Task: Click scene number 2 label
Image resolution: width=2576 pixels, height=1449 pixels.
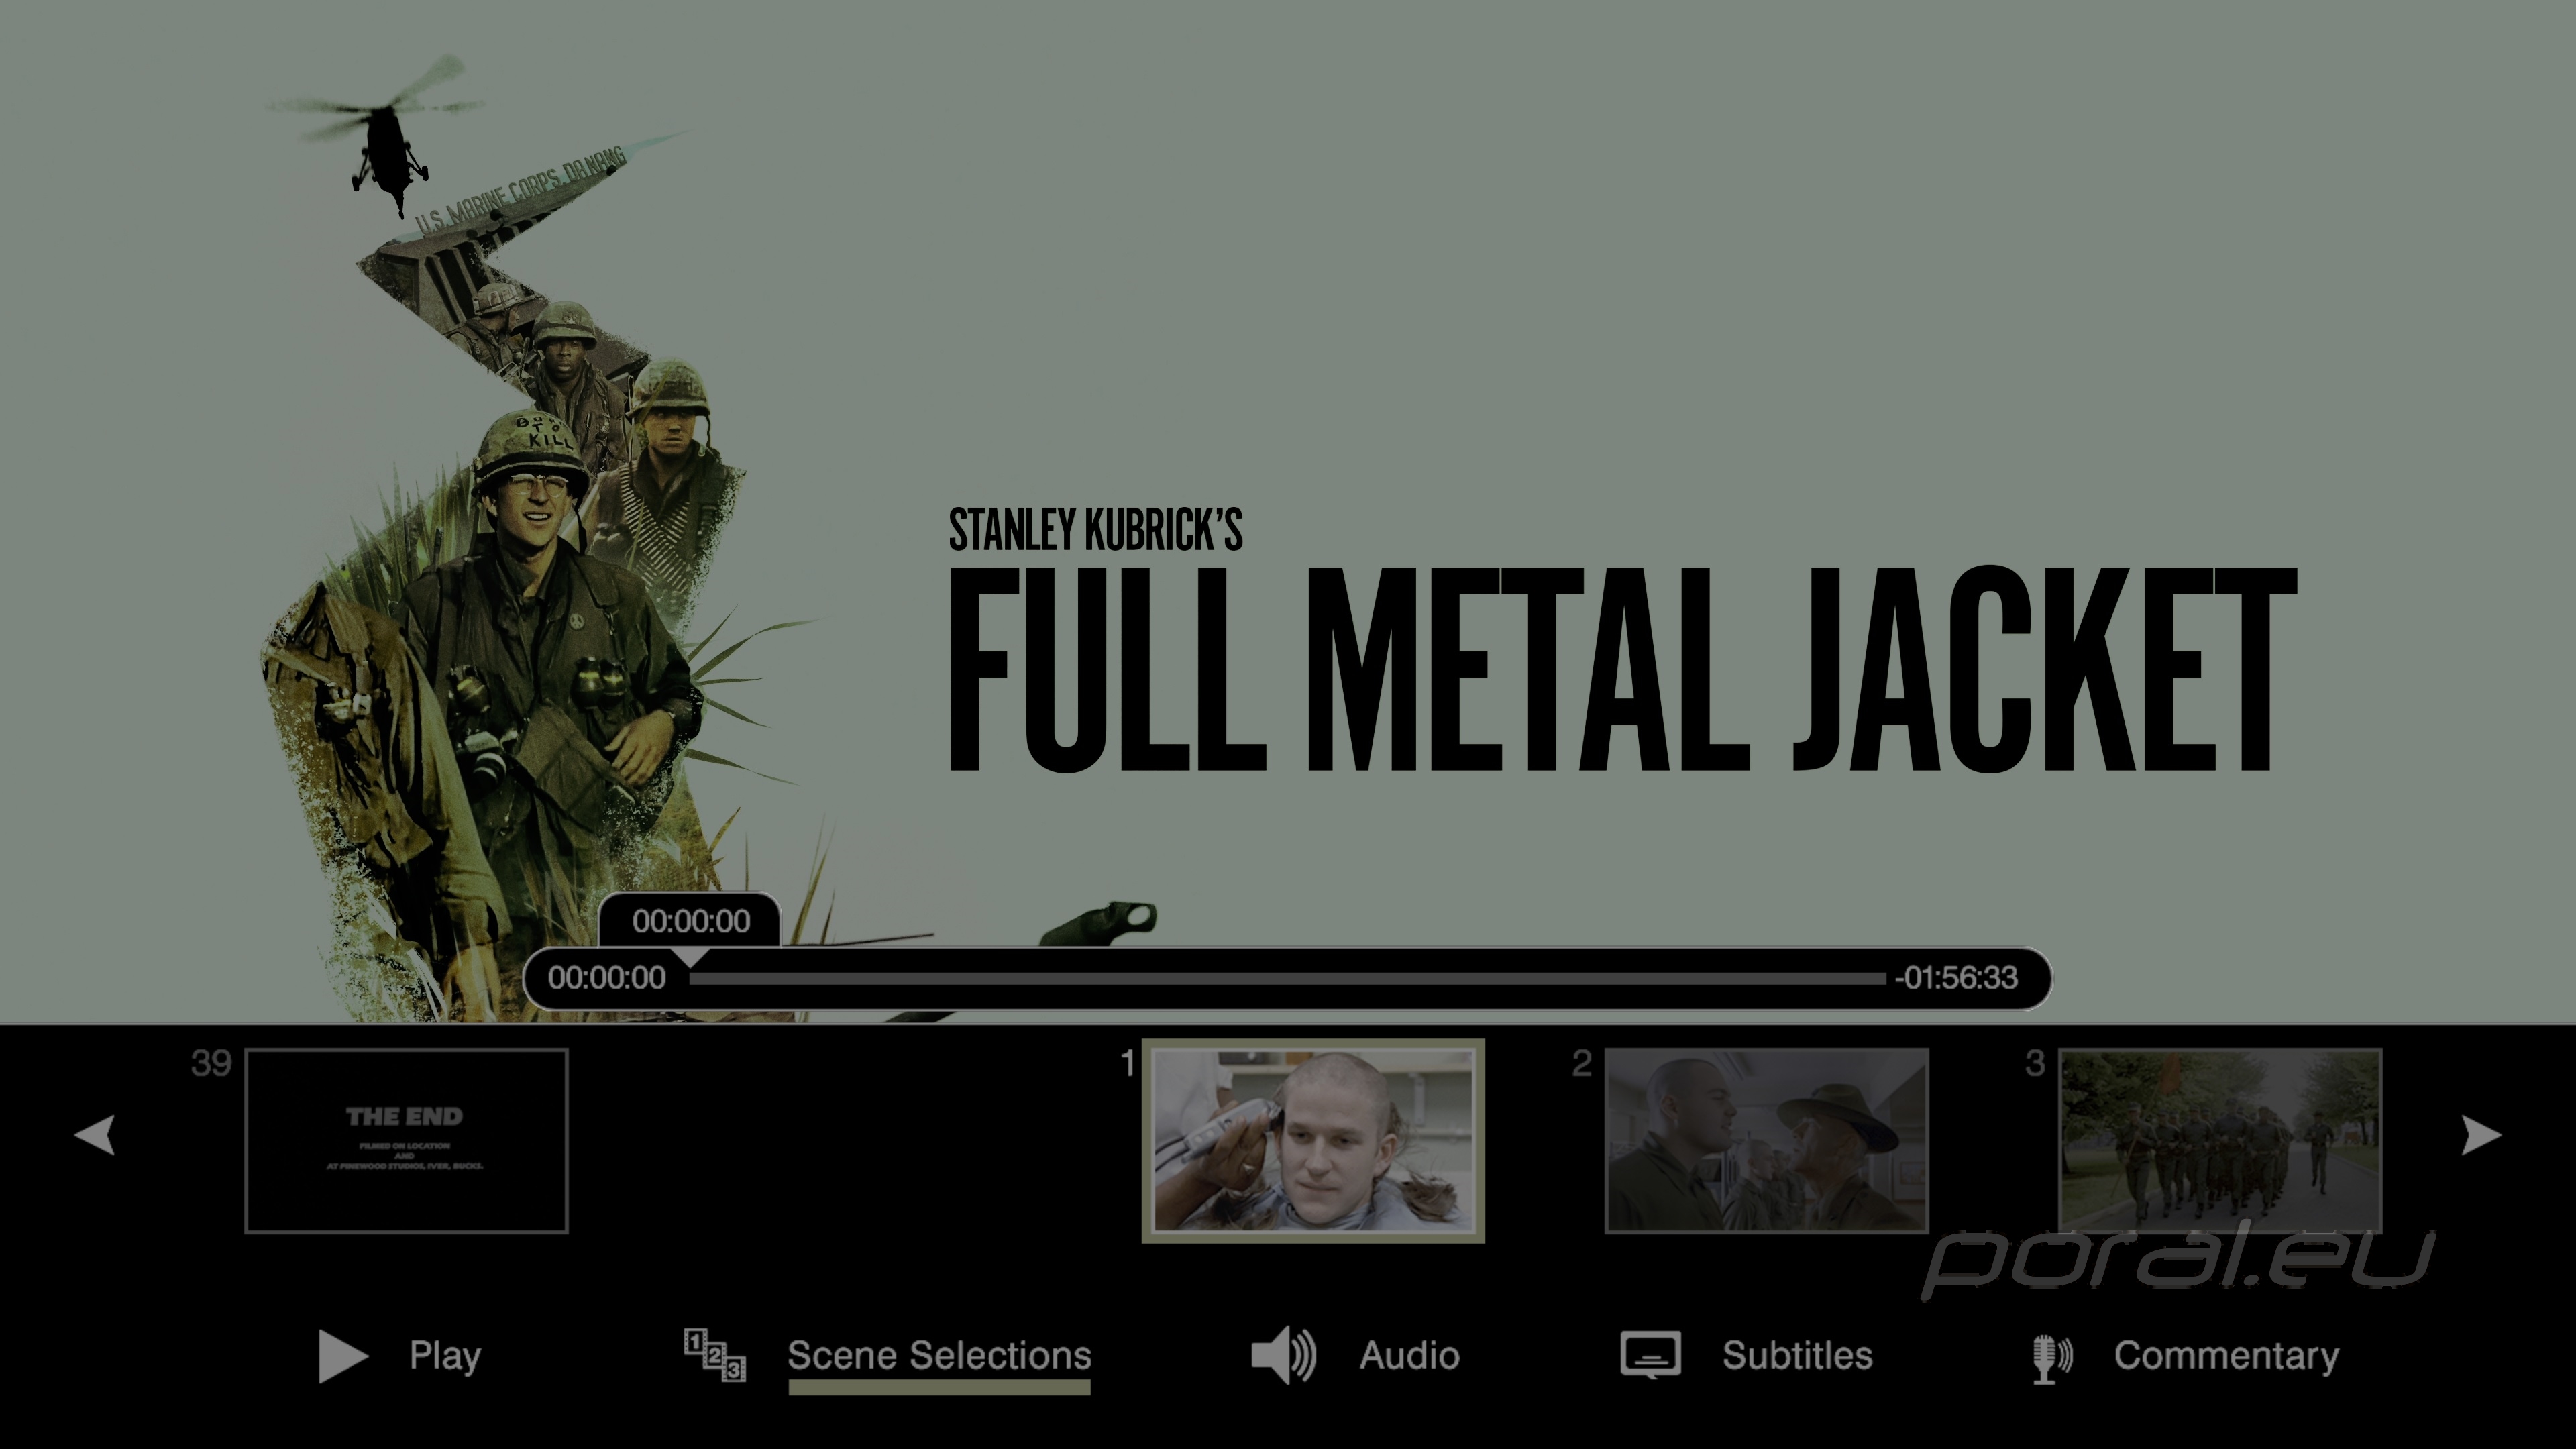Action: coord(1582,1064)
